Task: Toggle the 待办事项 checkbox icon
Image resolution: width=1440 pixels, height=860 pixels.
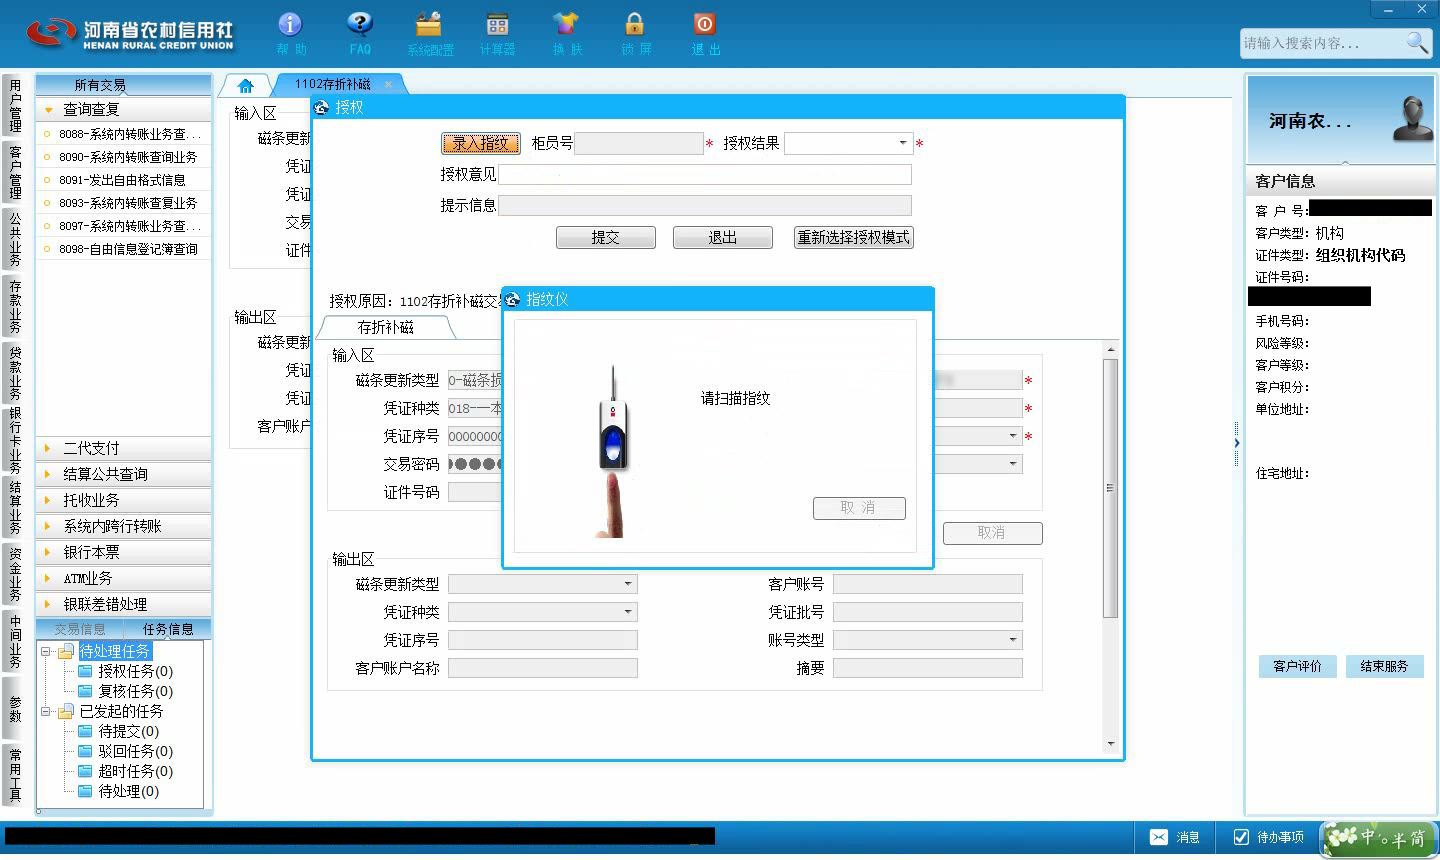Action: tap(1241, 837)
